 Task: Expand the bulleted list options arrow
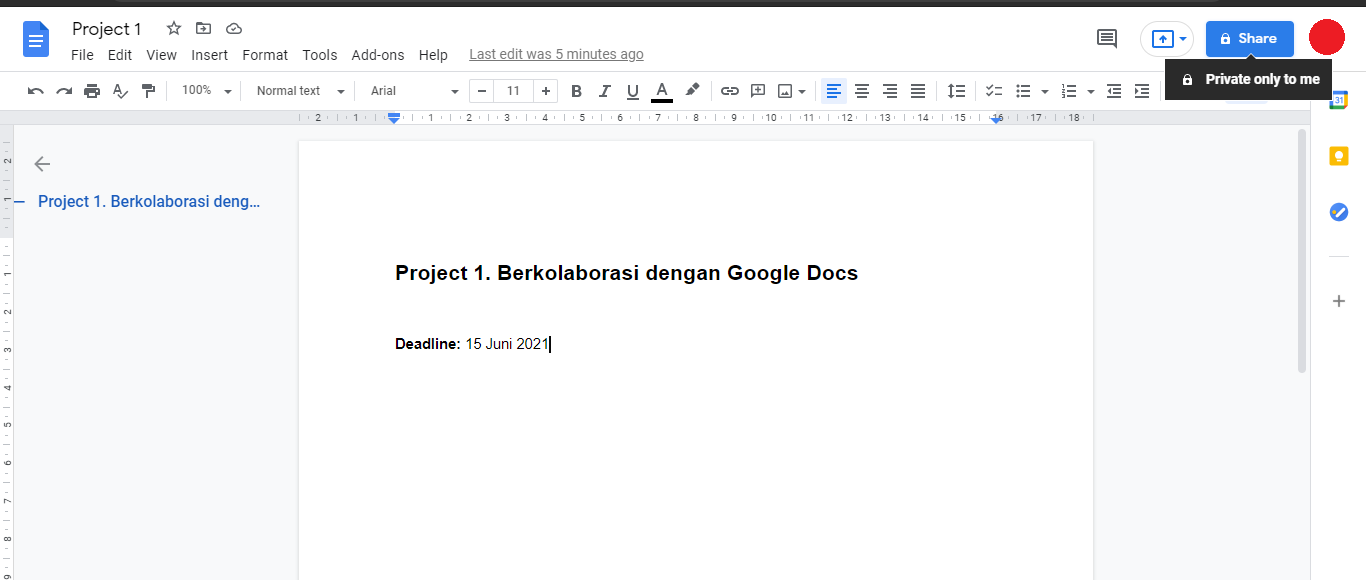click(1045, 91)
